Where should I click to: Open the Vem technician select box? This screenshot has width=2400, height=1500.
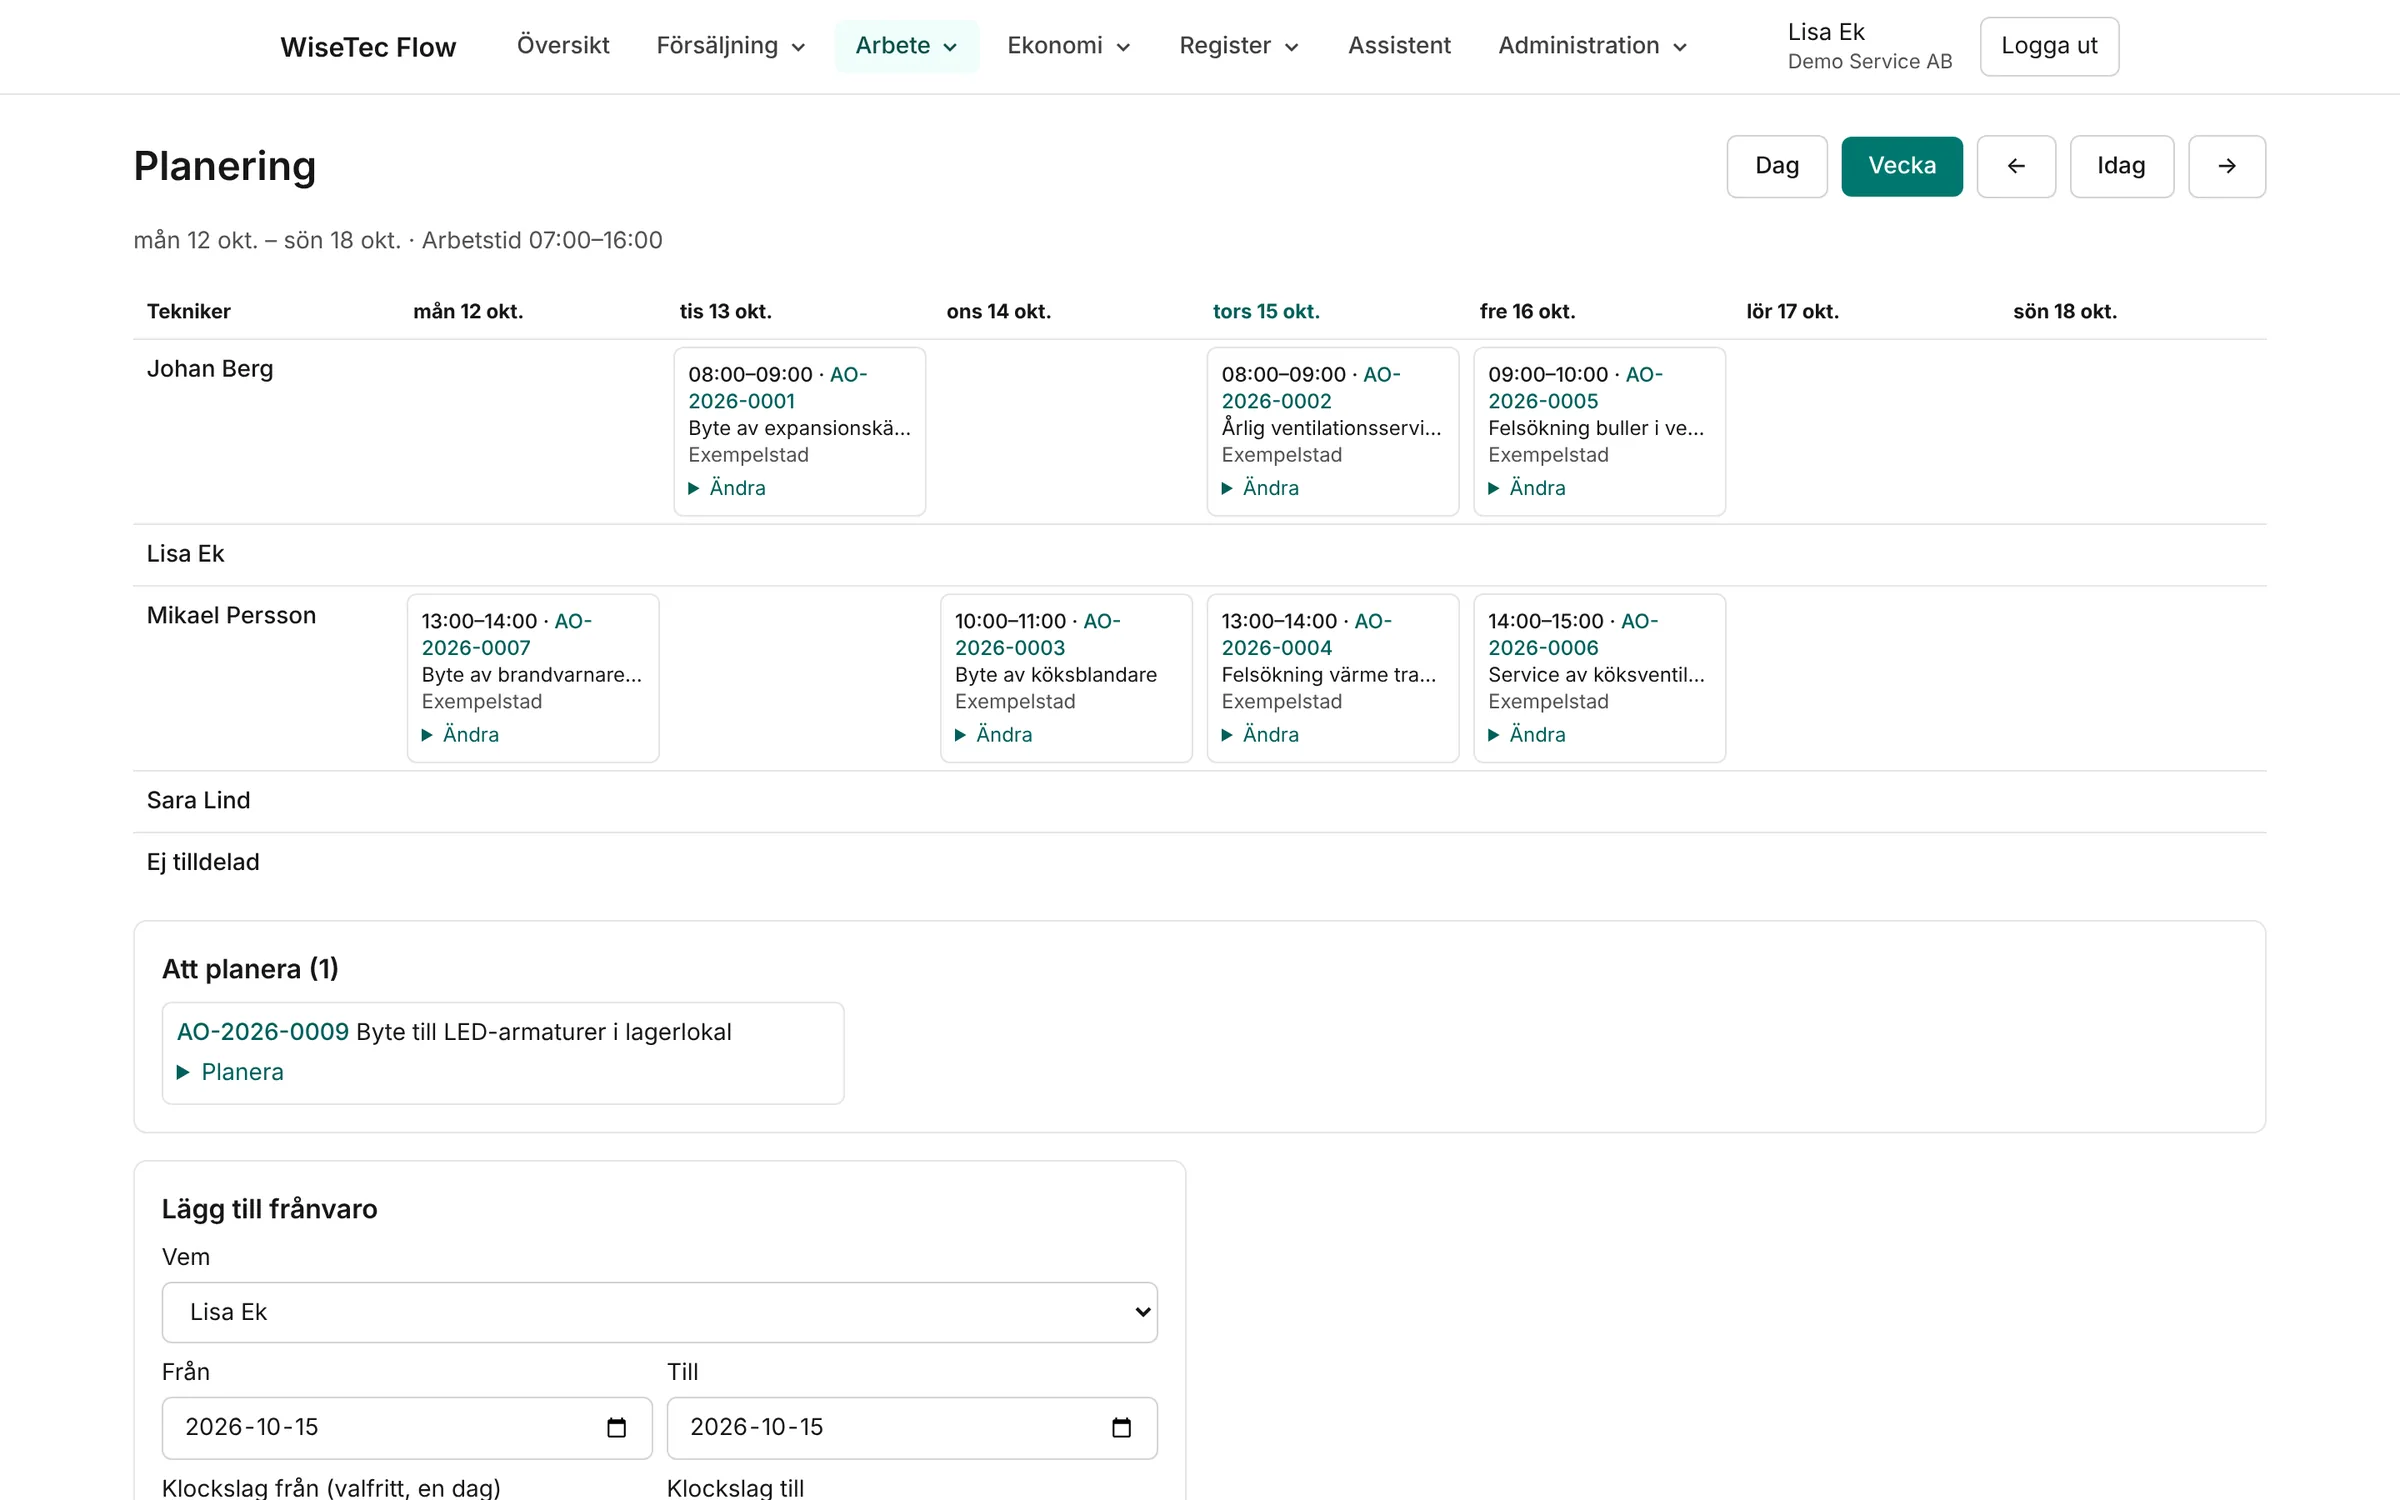pyautogui.click(x=659, y=1312)
